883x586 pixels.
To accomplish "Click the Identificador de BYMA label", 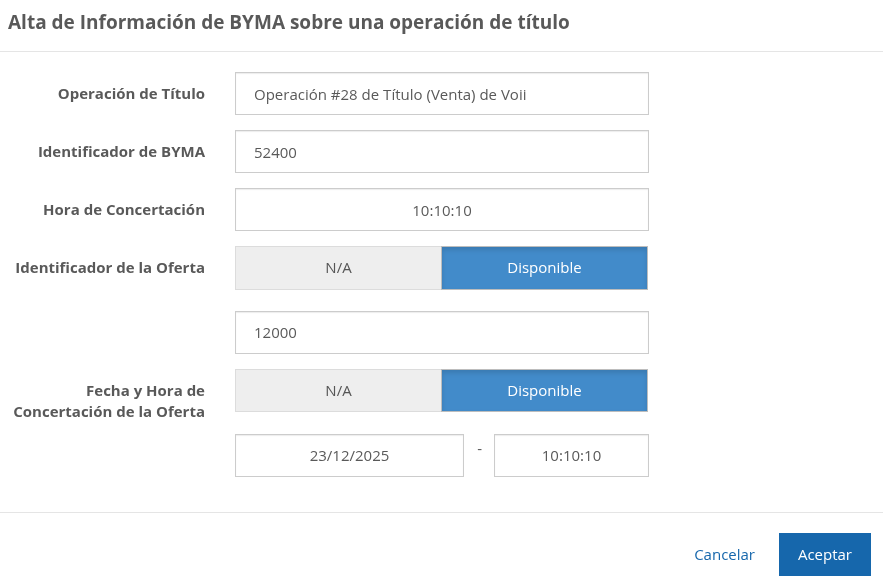I will click(121, 152).
